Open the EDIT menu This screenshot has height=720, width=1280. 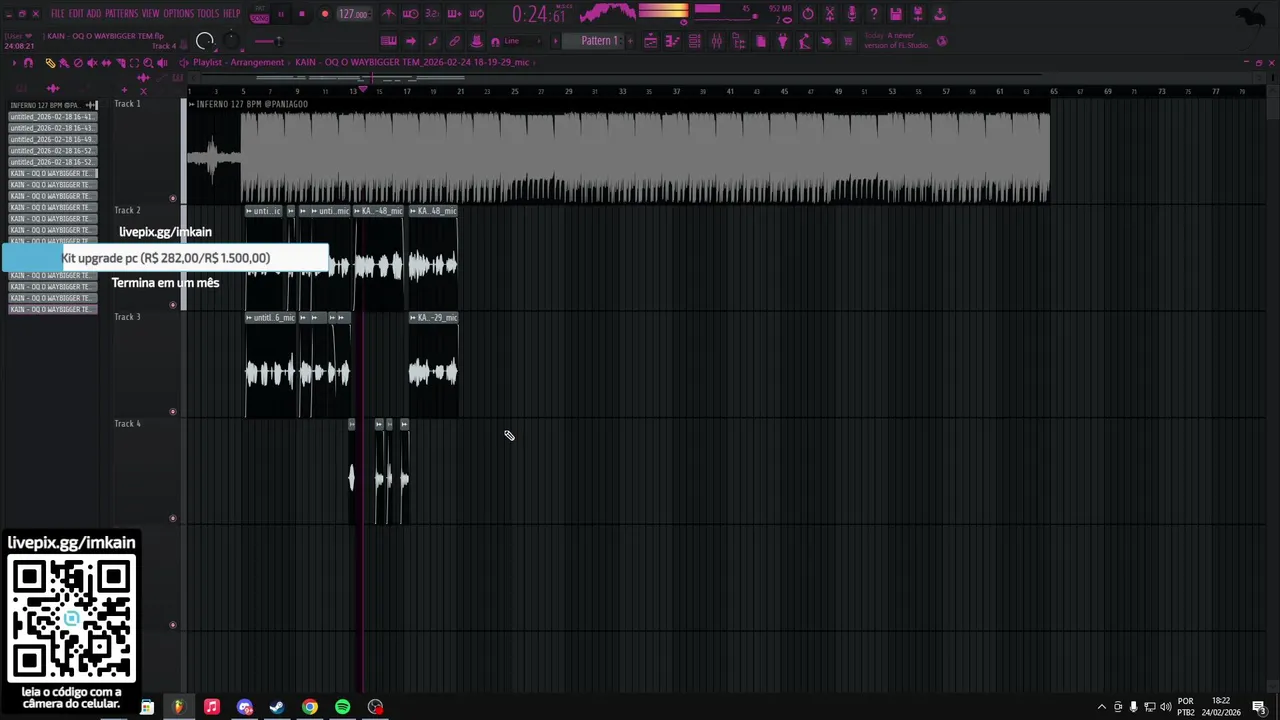point(76,14)
